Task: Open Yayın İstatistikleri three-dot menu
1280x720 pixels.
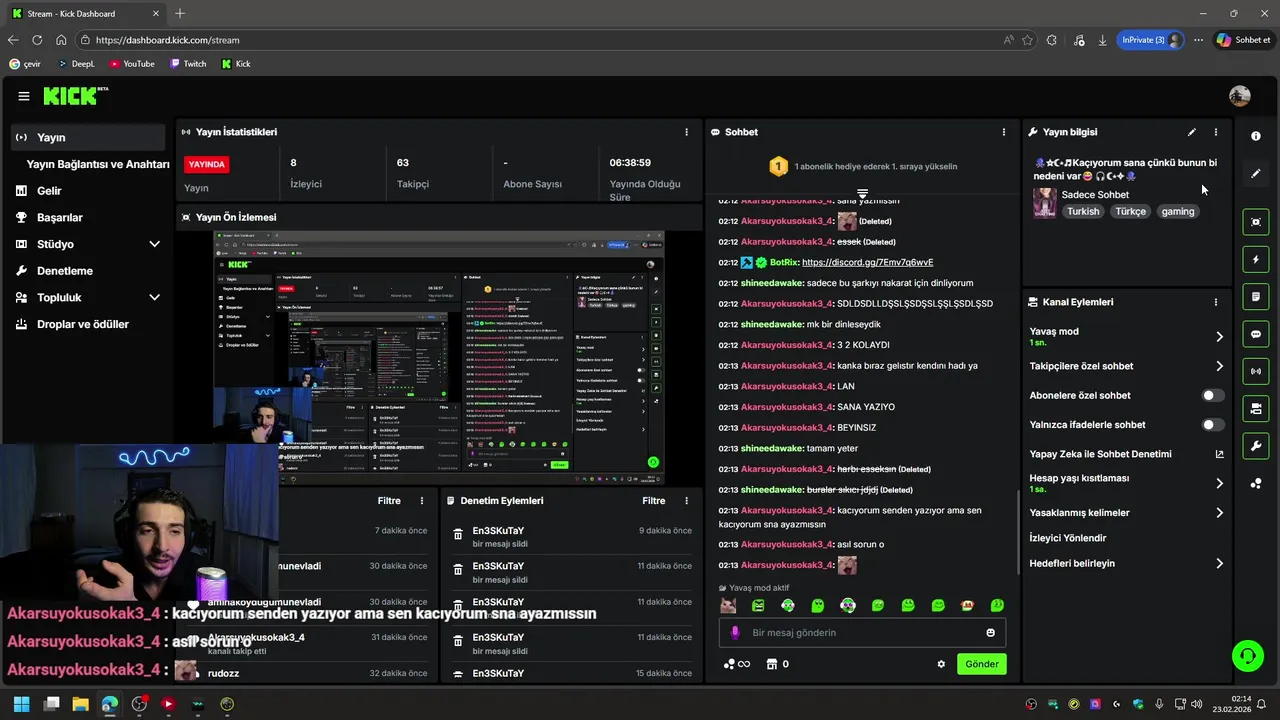Action: click(686, 132)
